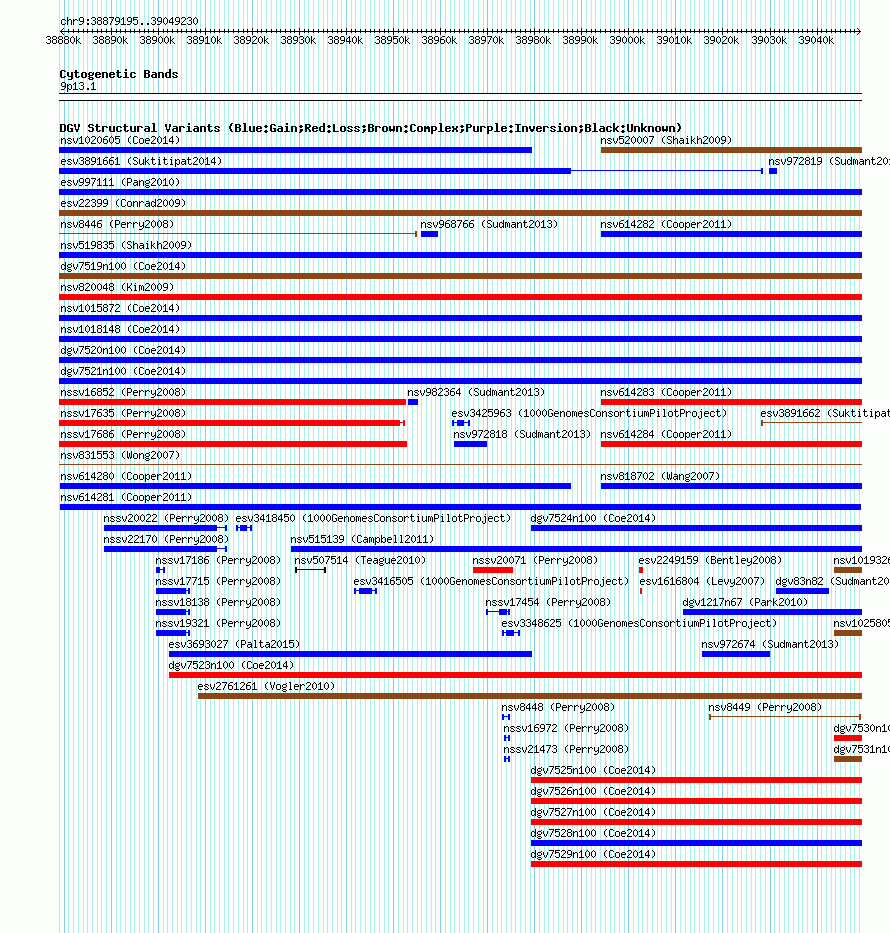This screenshot has width=890, height=933.
Task: Click nssv17715 (Perry2008) label
Action: click(x=218, y=581)
